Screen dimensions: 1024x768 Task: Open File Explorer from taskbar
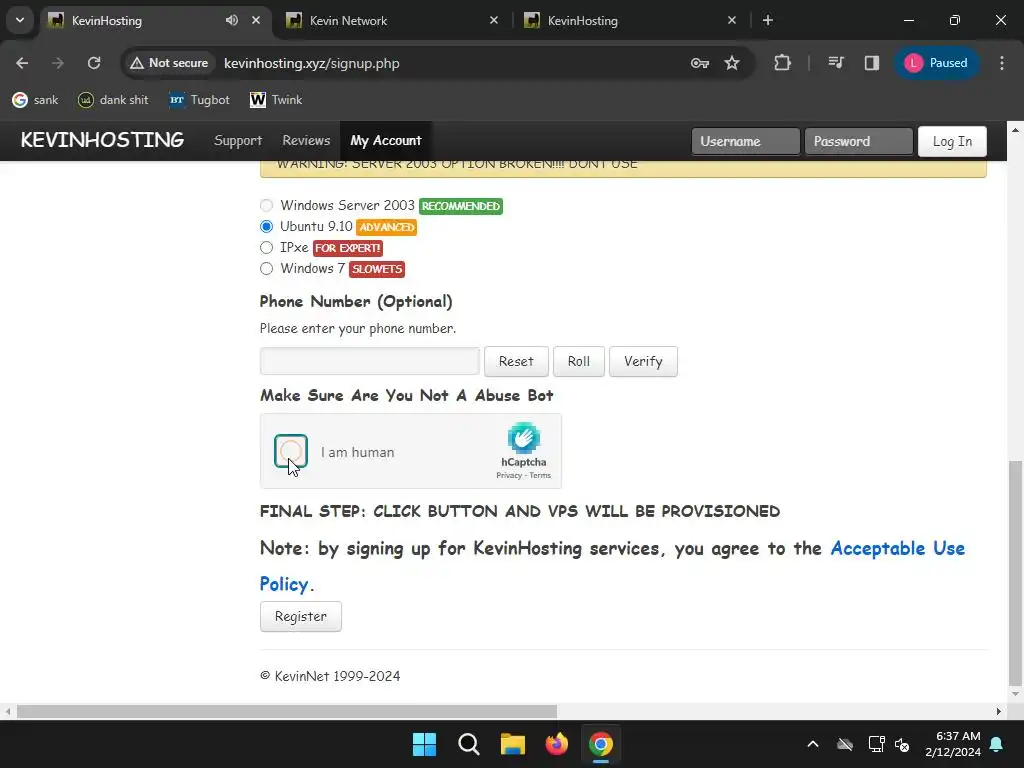pyautogui.click(x=513, y=744)
